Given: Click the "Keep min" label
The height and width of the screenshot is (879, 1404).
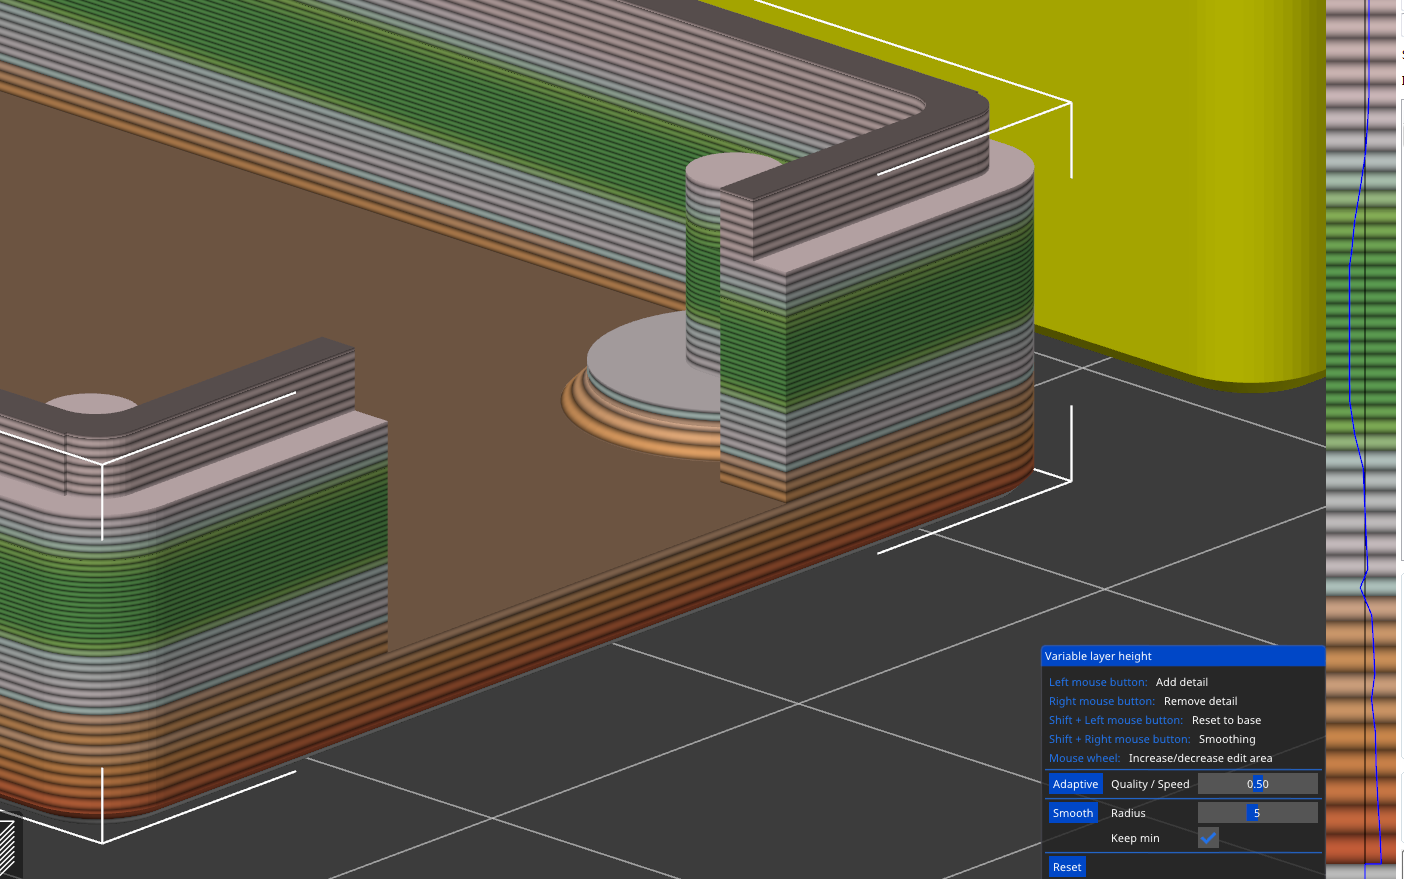Looking at the screenshot, I should (x=1135, y=838).
